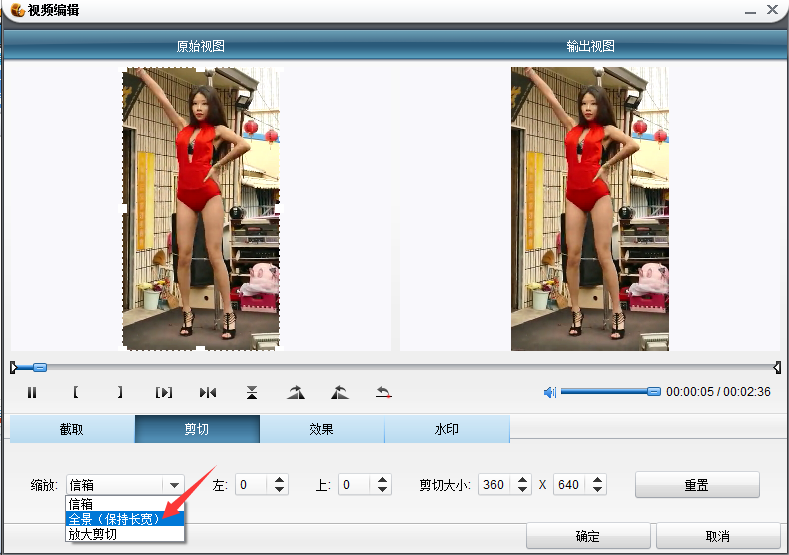This screenshot has height=555, width=789.
Task: Click the timeline start marker
Action: (x=14, y=367)
